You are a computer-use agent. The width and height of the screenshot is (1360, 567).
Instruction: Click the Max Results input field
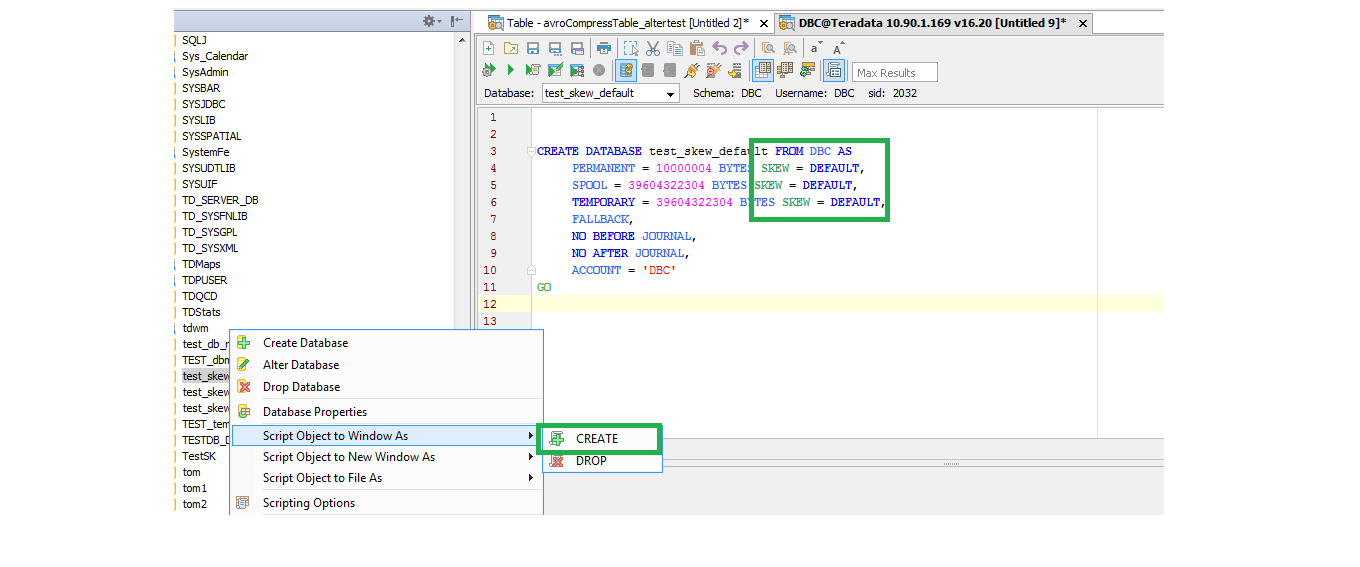pyautogui.click(x=895, y=72)
